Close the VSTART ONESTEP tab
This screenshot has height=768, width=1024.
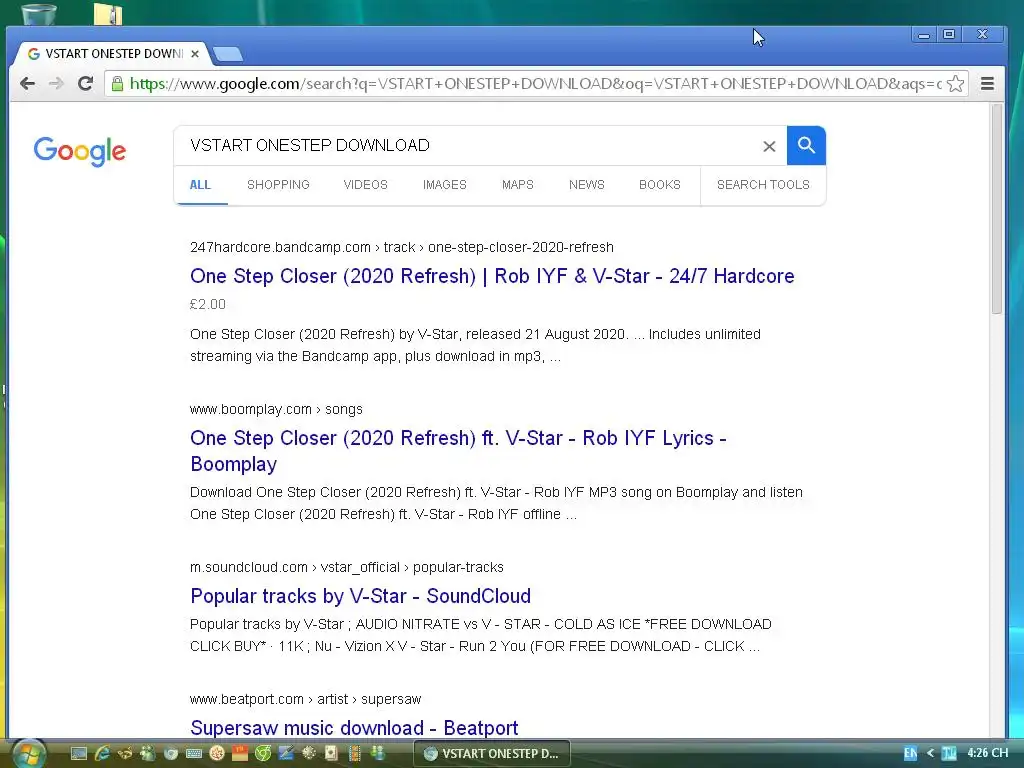pos(195,54)
